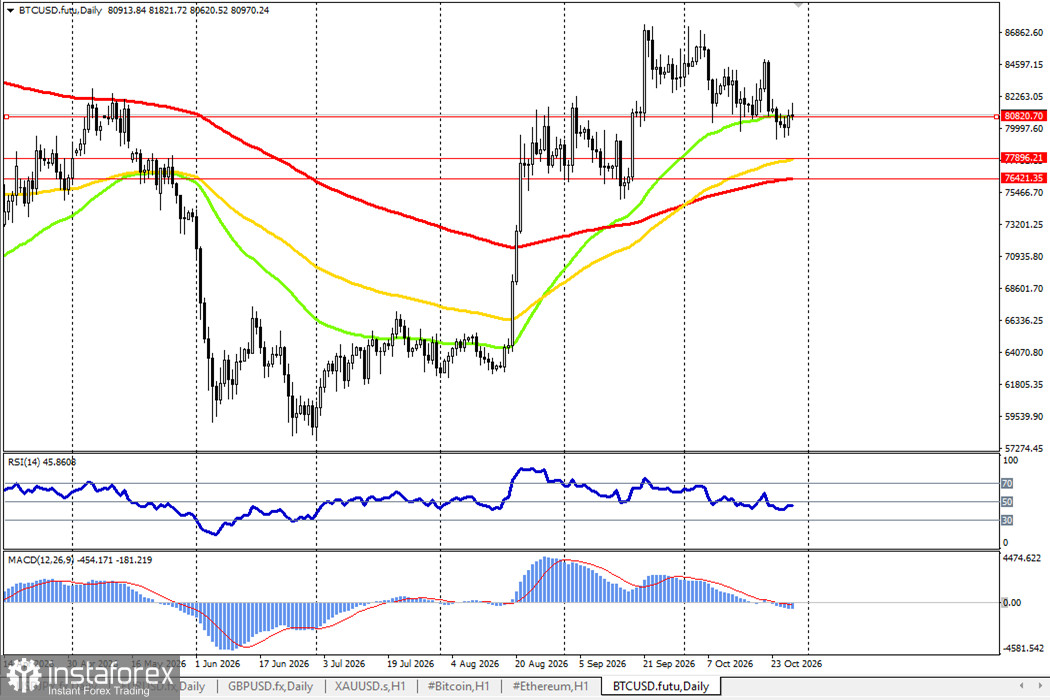
Task: Click the gray chart shift triangle marker
Action: pos(798,5)
